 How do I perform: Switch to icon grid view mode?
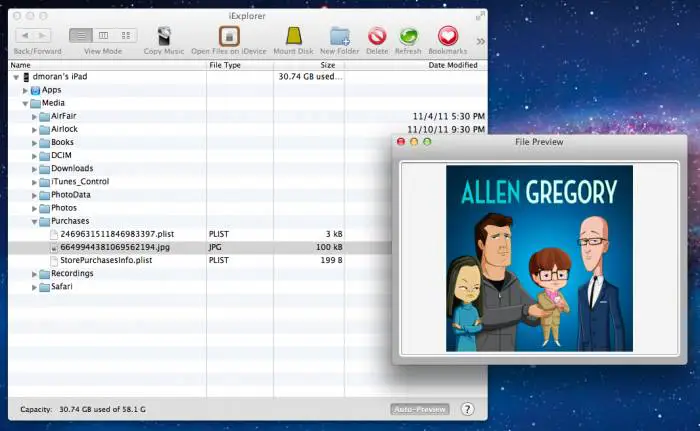[126, 35]
